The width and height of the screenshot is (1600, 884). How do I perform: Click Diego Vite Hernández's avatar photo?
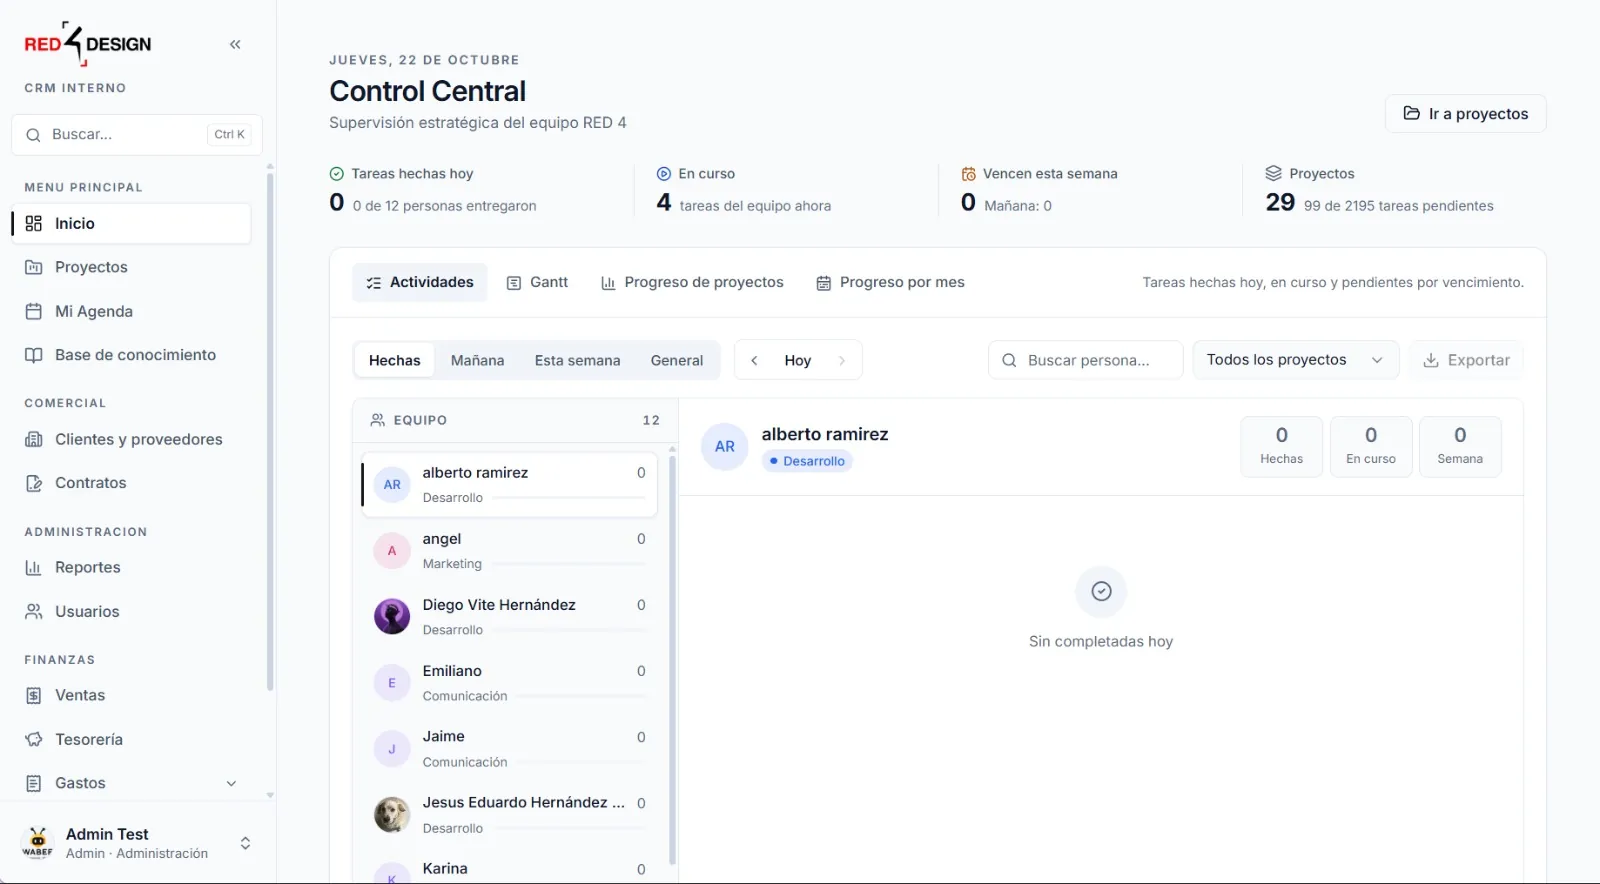click(392, 617)
